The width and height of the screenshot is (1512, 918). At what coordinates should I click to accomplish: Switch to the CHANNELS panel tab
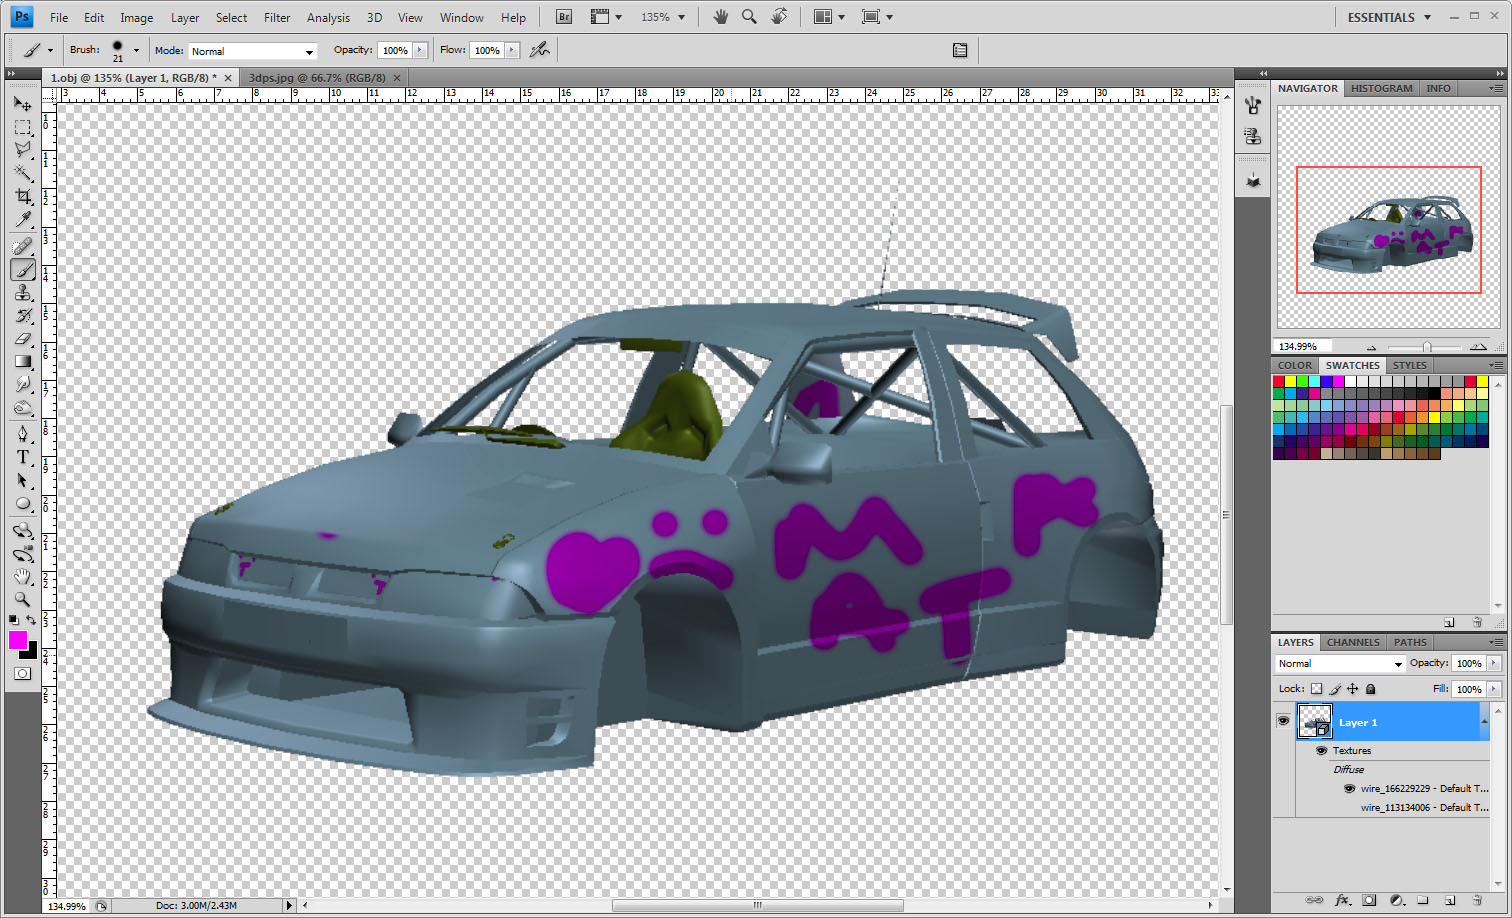point(1353,642)
